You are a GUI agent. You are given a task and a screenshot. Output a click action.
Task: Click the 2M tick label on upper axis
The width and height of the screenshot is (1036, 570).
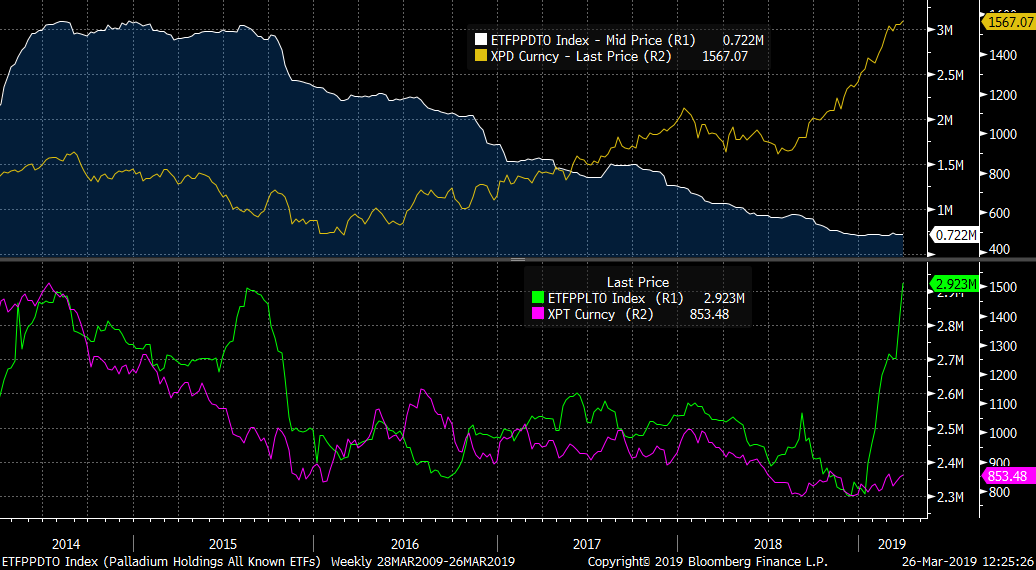(944, 120)
